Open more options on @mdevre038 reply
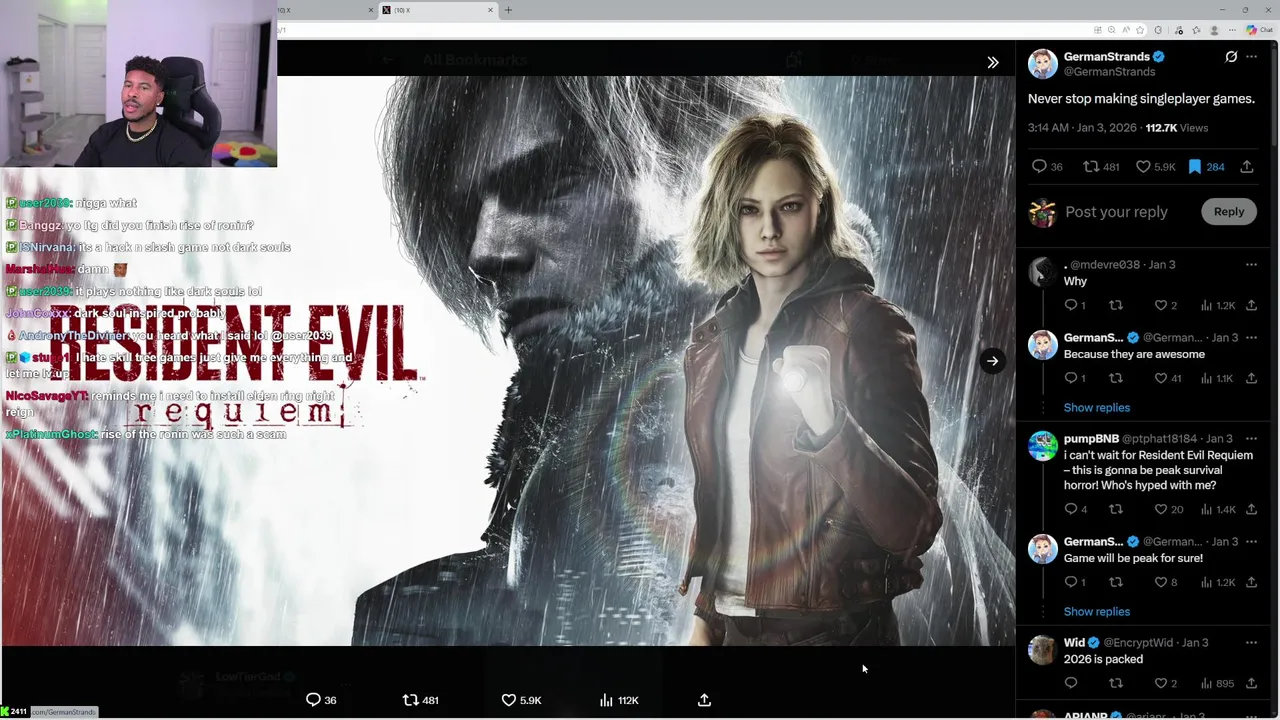1280x720 pixels. click(x=1251, y=265)
